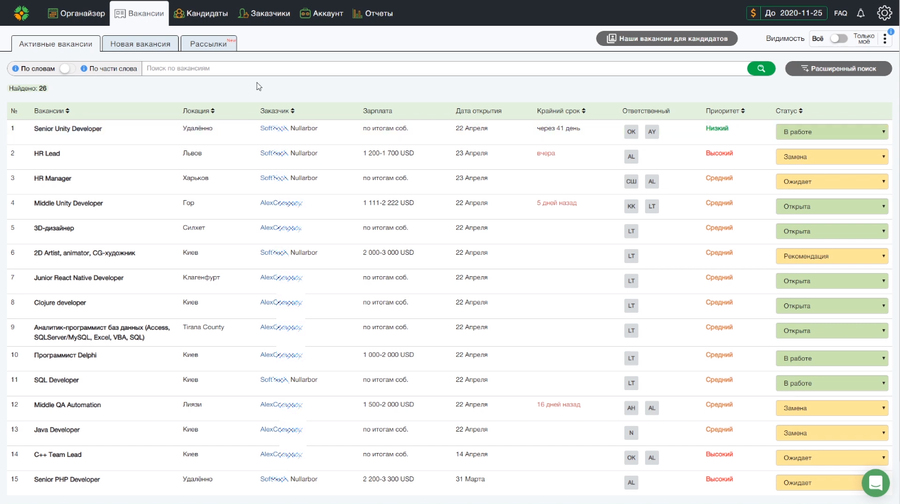900x504 pixels.
Task: Open the Junior React Native Developer vacancy
Action: point(79,278)
